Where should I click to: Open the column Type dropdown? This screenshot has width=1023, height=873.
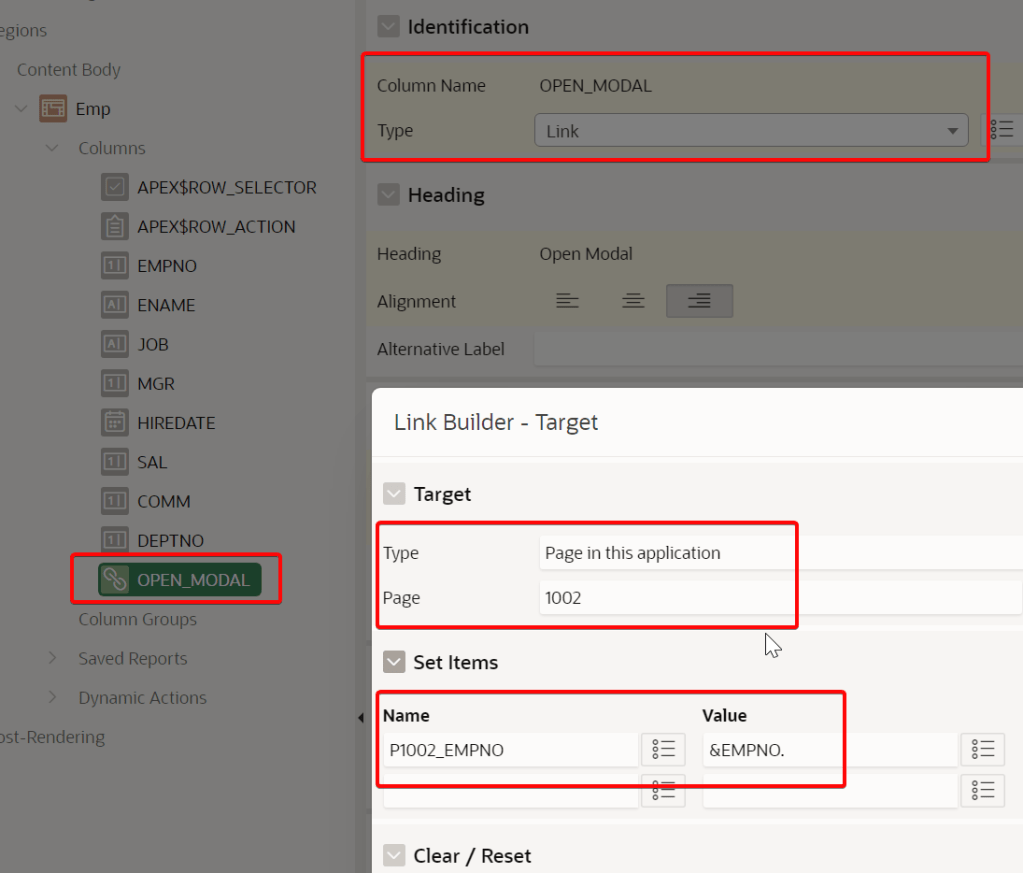tap(750, 131)
